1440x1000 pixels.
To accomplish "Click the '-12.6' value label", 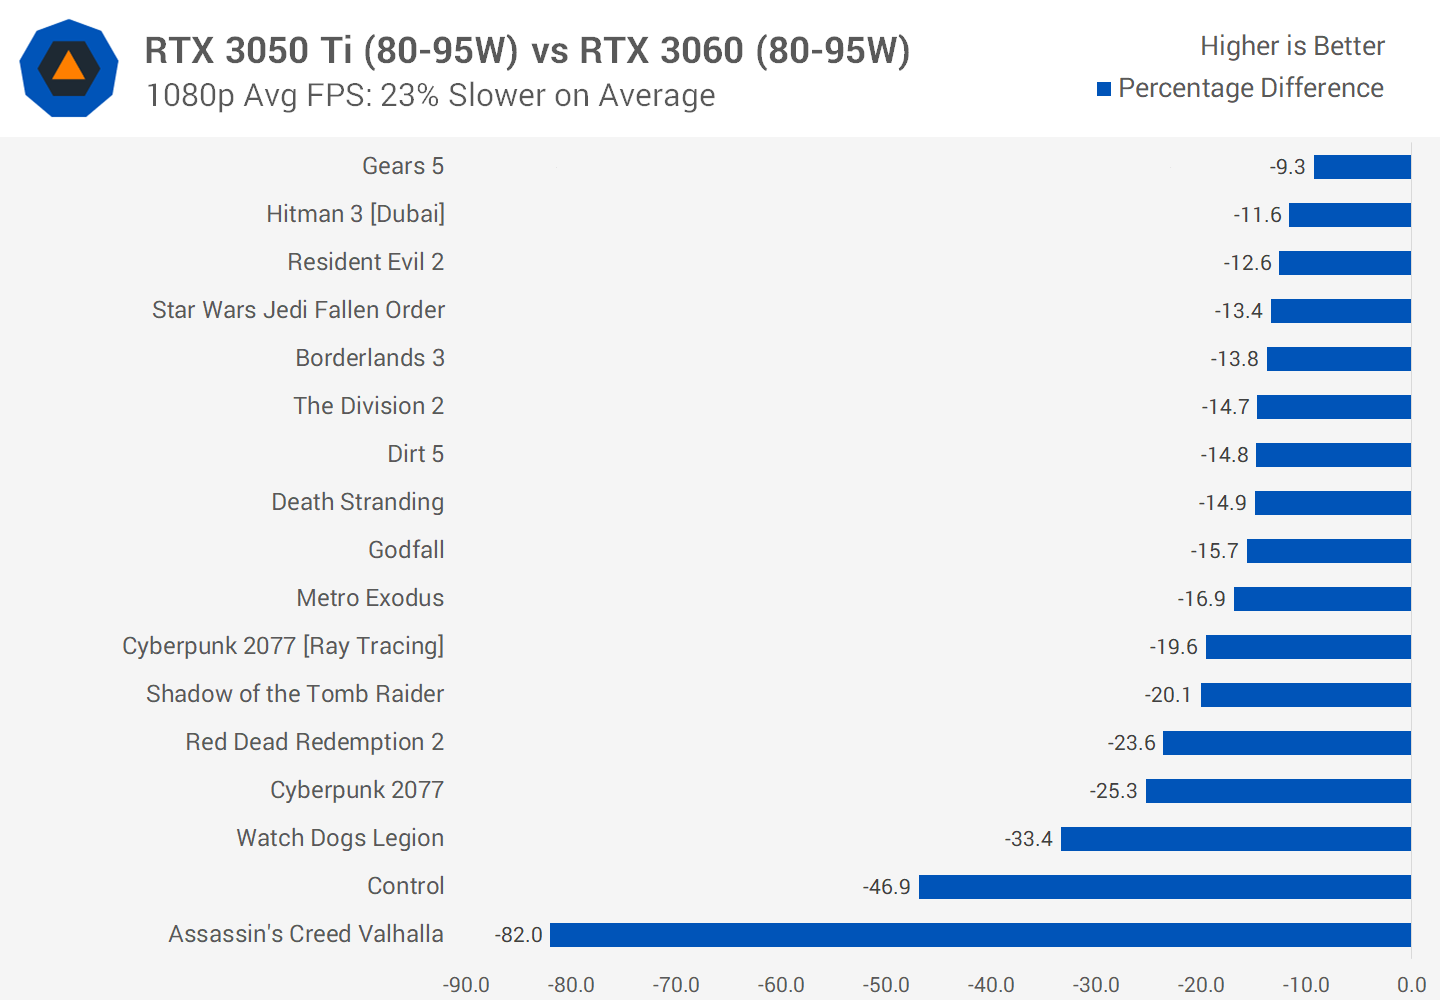I will 1248,263.
